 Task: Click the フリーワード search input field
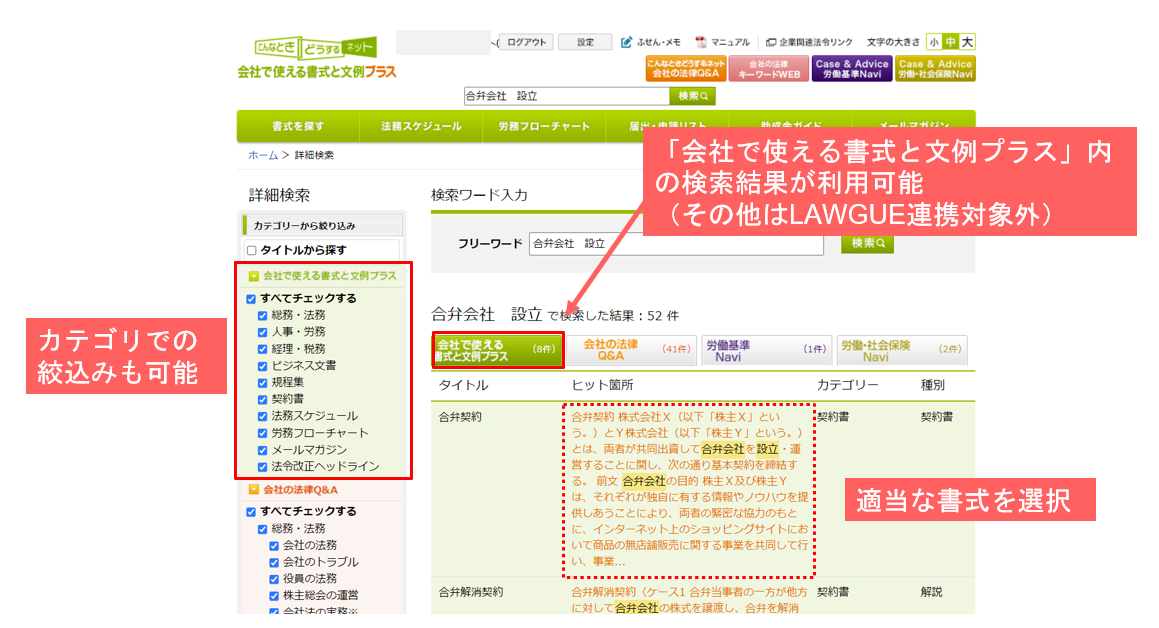click(676, 243)
